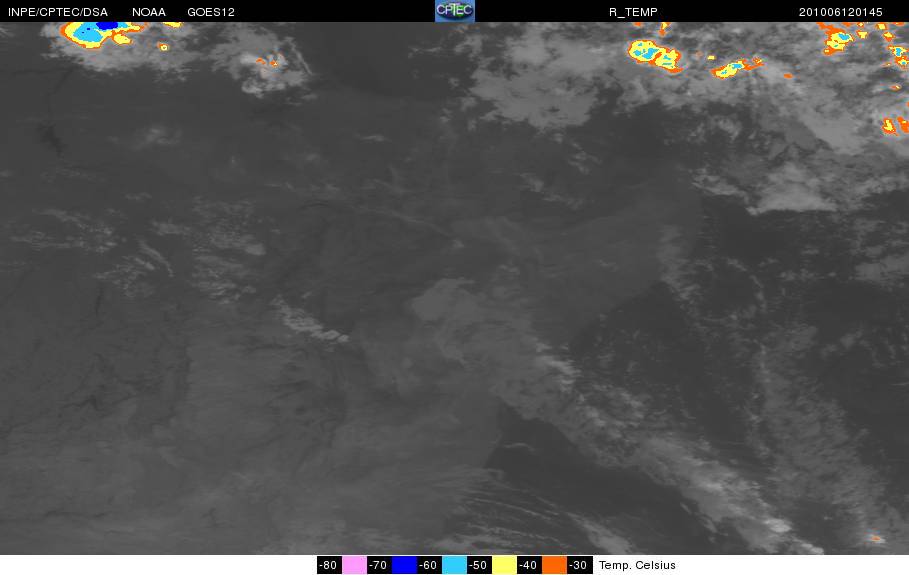Viewport: 909px width, 575px height.
Task: Click the 201006120145 timestamp
Action: point(841,12)
